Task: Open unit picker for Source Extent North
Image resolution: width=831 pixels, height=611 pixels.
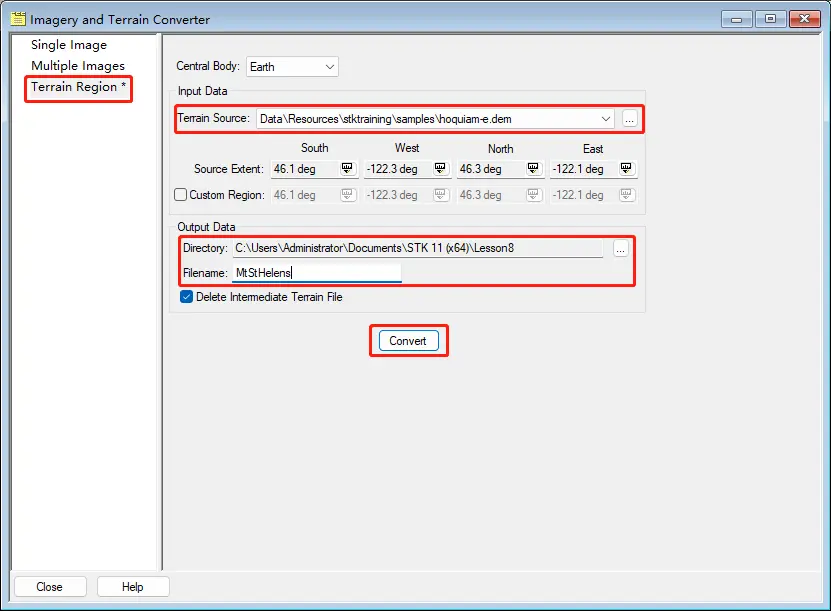Action: click(x=533, y=169)
